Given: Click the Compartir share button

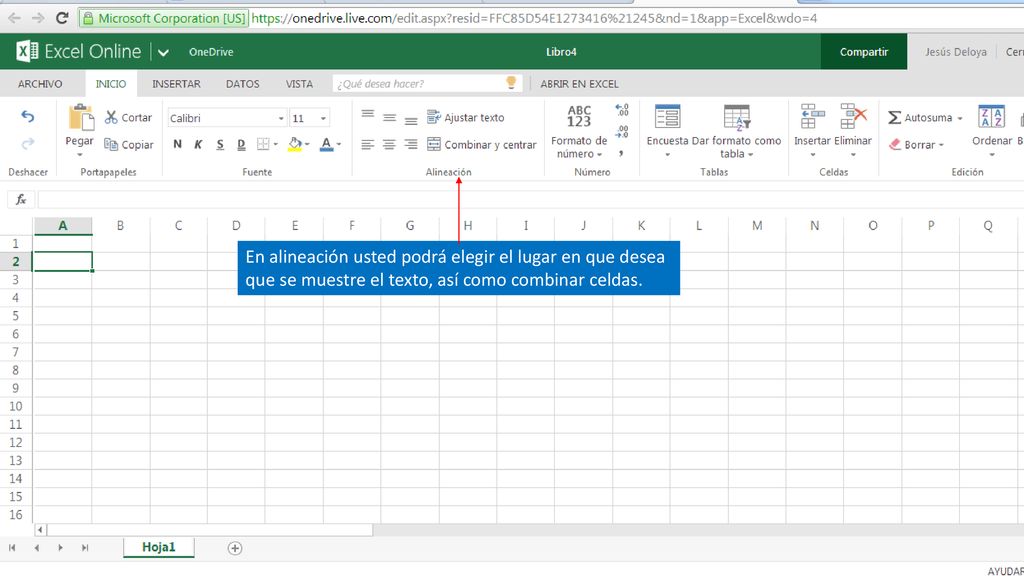Looking at the screenshot, I should pos(863,52).
